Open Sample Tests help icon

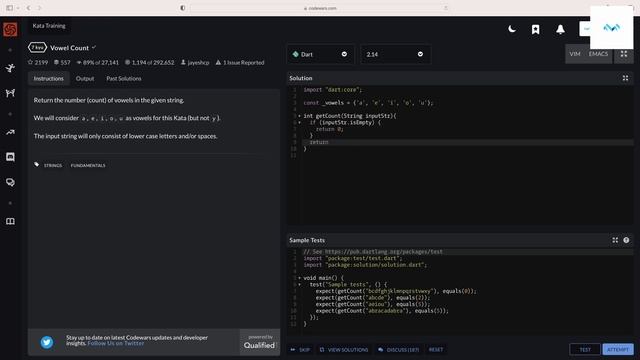tap(626, 240)
